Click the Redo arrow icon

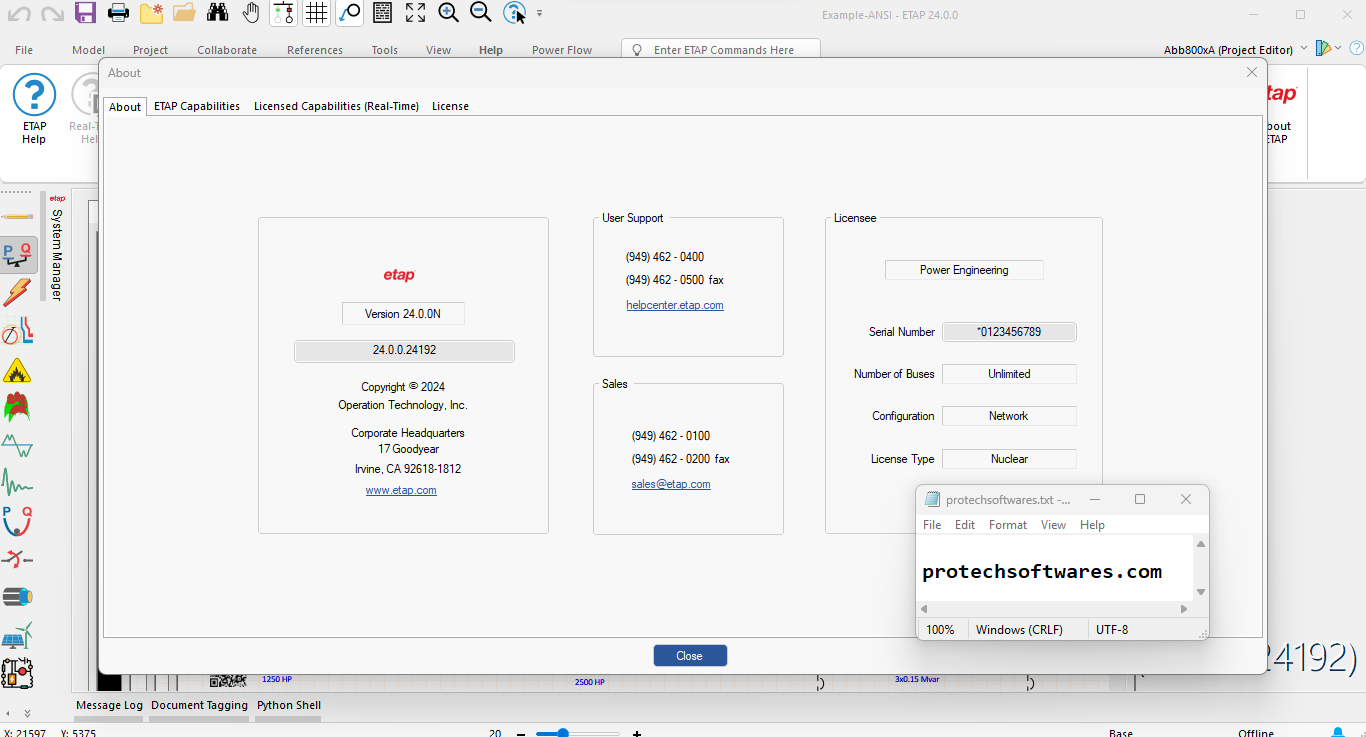pyautogui.click(x=53, y=14)
